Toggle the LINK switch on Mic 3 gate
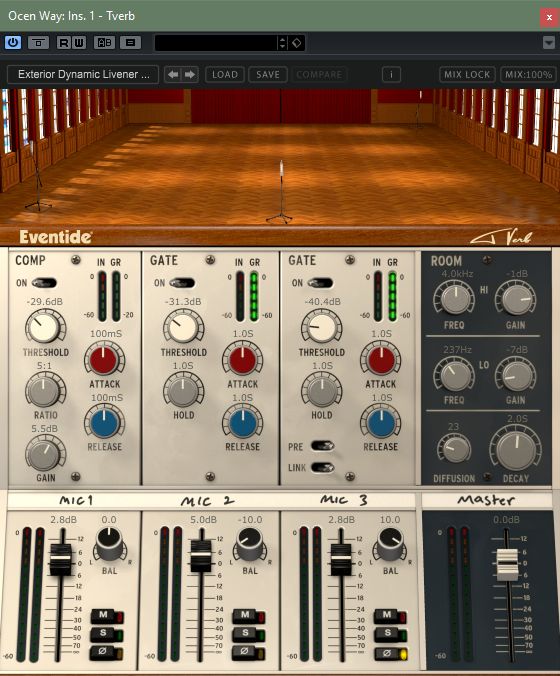This screenshot has height=676, width=560. [322, 467]
